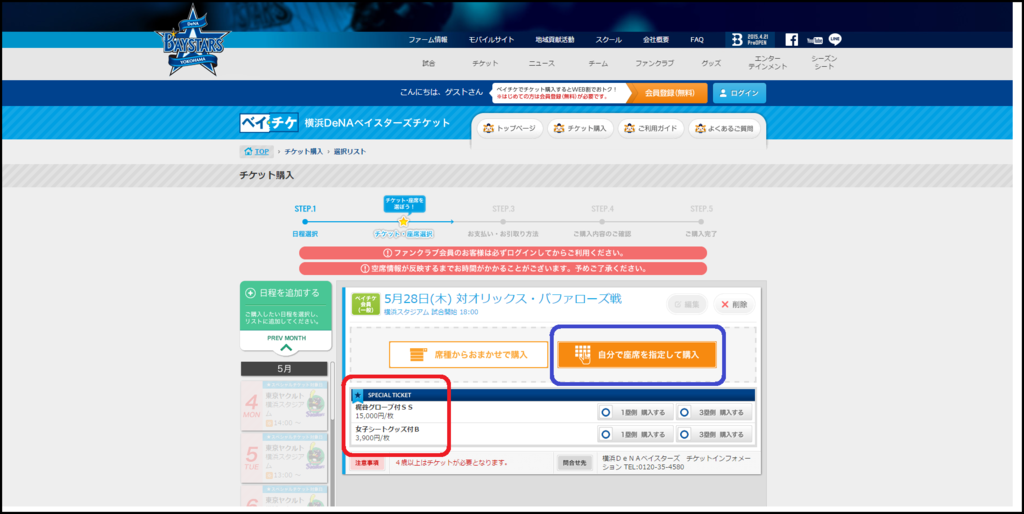
Task: Click the 問合せ先 label
Action: 574,462
